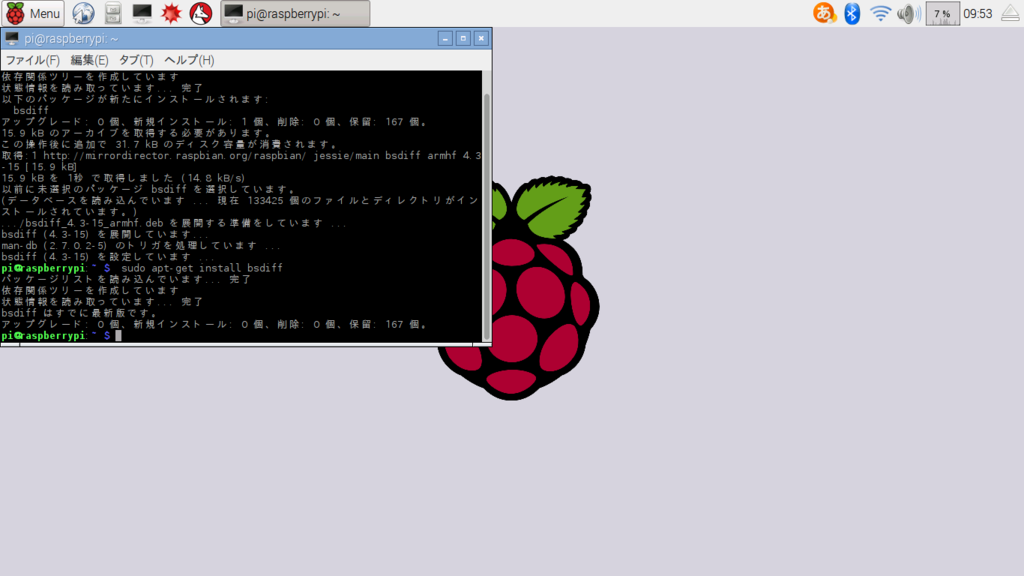This screenshot has height=576, width=1024.
Task: Open the Wolfram wolf icon
Action: 200,13
